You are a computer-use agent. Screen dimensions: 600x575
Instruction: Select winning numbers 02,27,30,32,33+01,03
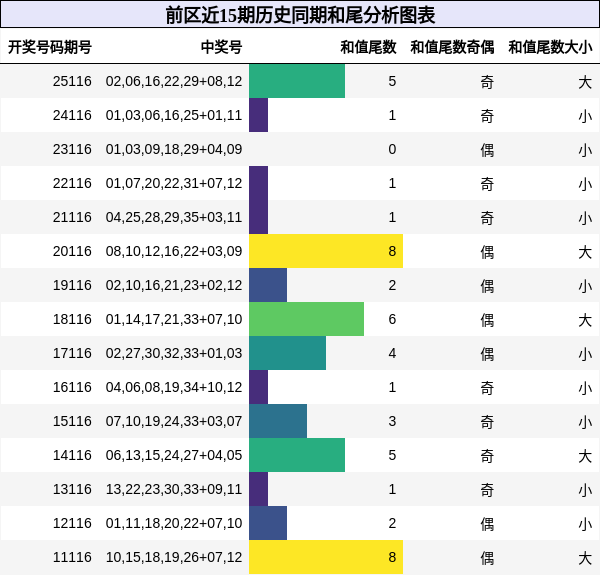click(174, 353)
